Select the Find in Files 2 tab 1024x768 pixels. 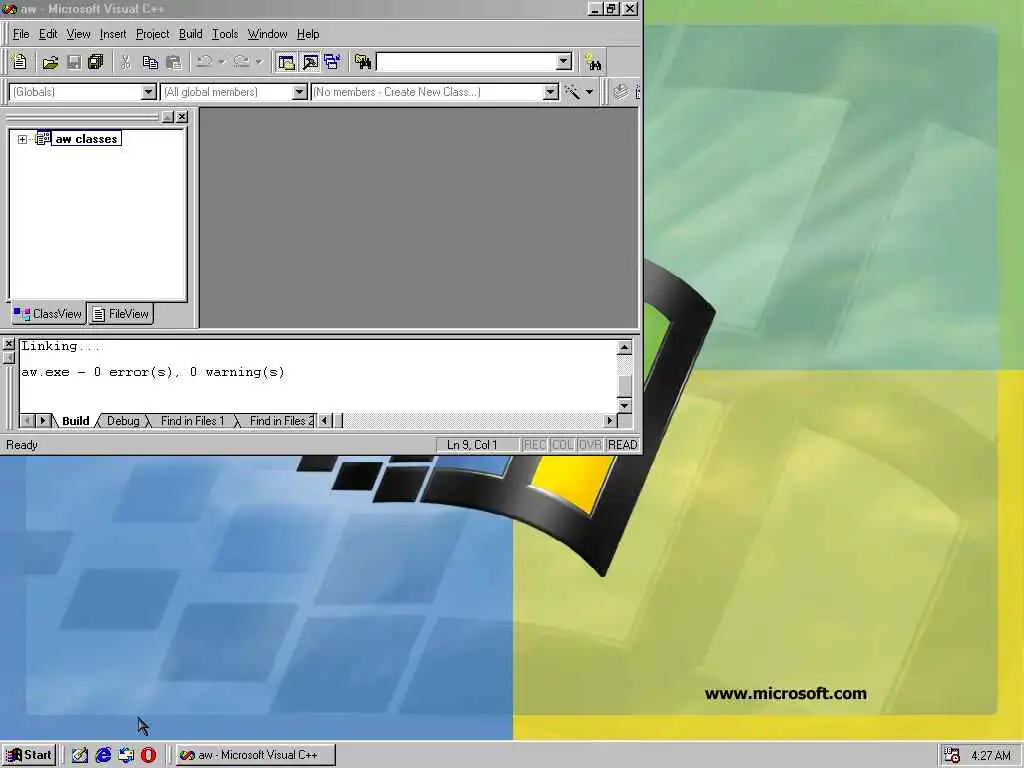[x=281, y=421]
